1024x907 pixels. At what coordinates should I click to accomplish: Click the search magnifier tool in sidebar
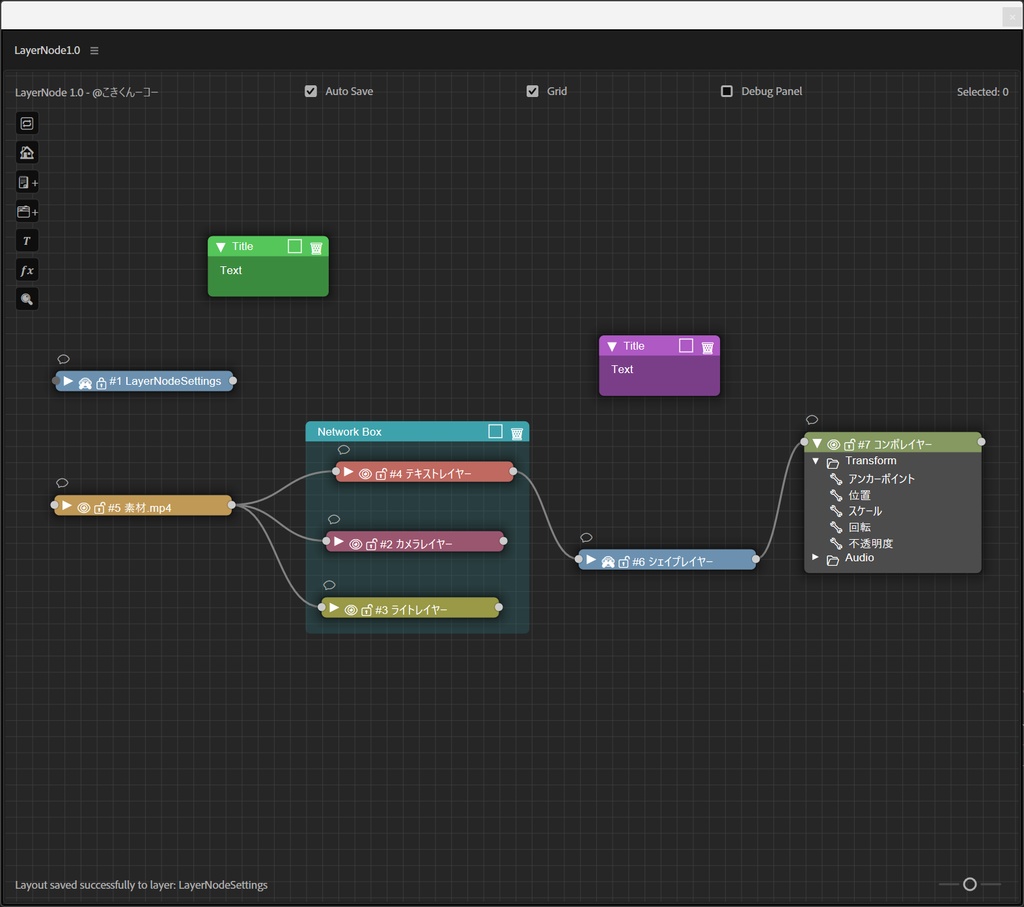point(26,298)
